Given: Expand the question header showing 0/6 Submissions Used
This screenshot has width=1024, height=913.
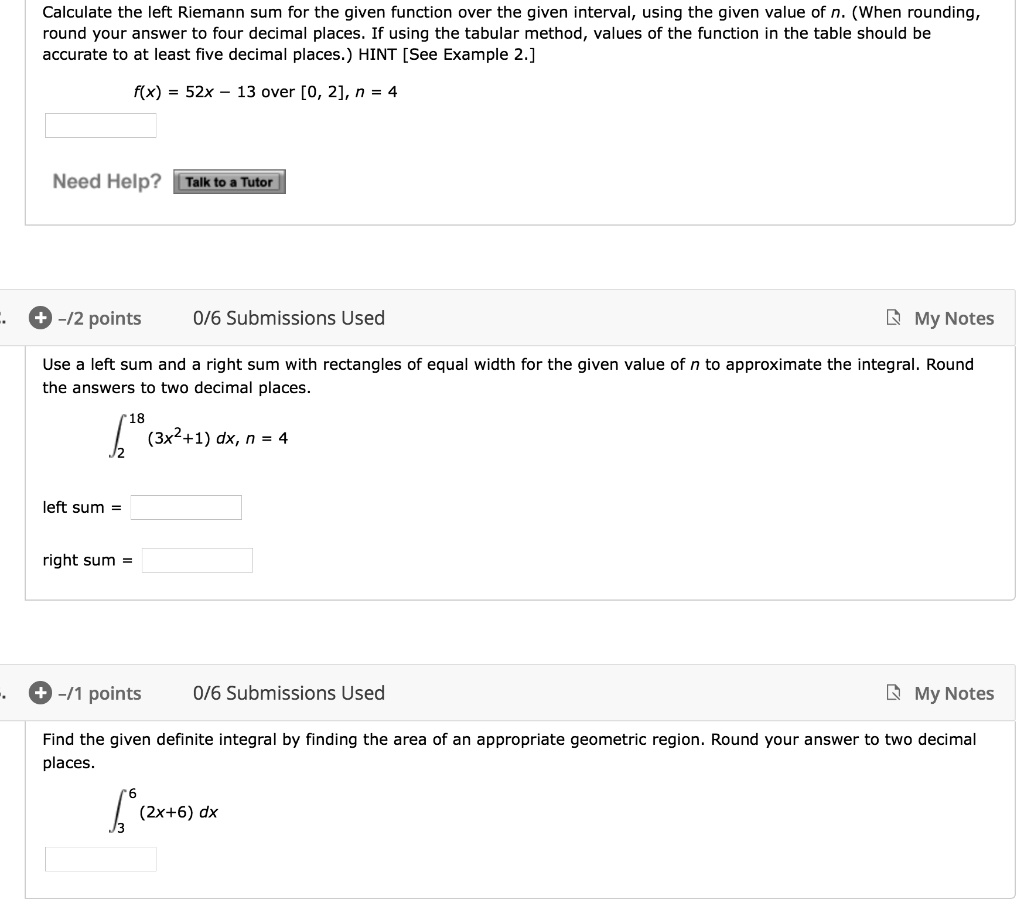Looking at the screenshot, I should (38, 318).
